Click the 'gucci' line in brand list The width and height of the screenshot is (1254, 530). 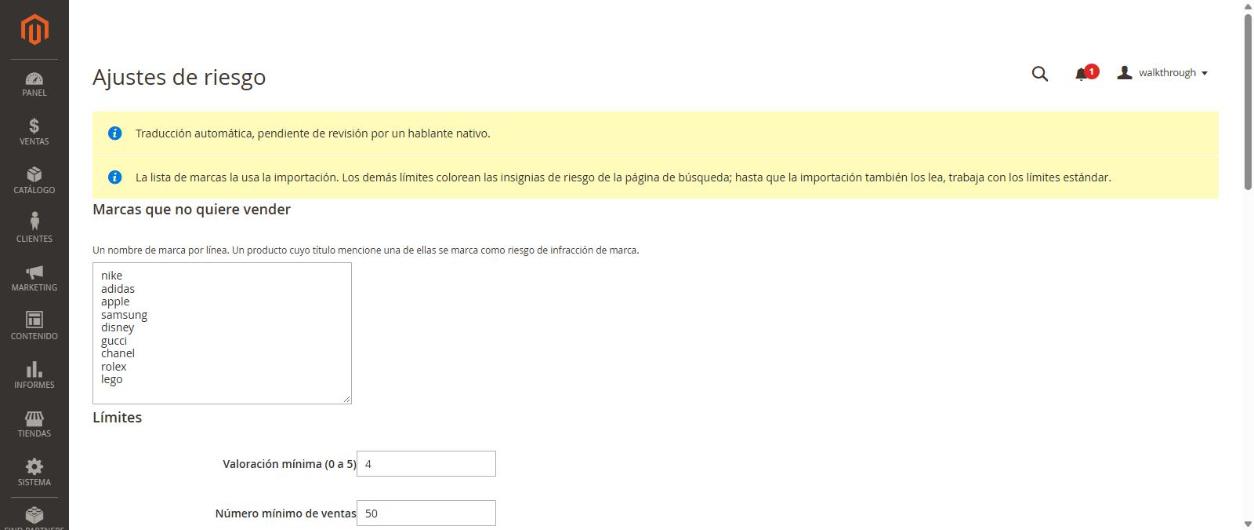pyautogui.click(x=114, y=341)
